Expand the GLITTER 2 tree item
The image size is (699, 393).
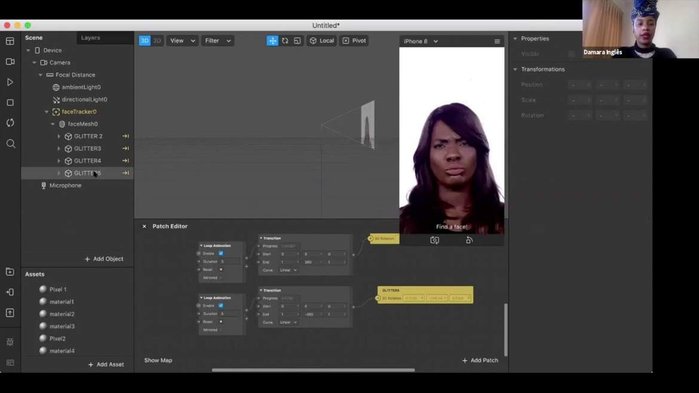tap(58, 136)
